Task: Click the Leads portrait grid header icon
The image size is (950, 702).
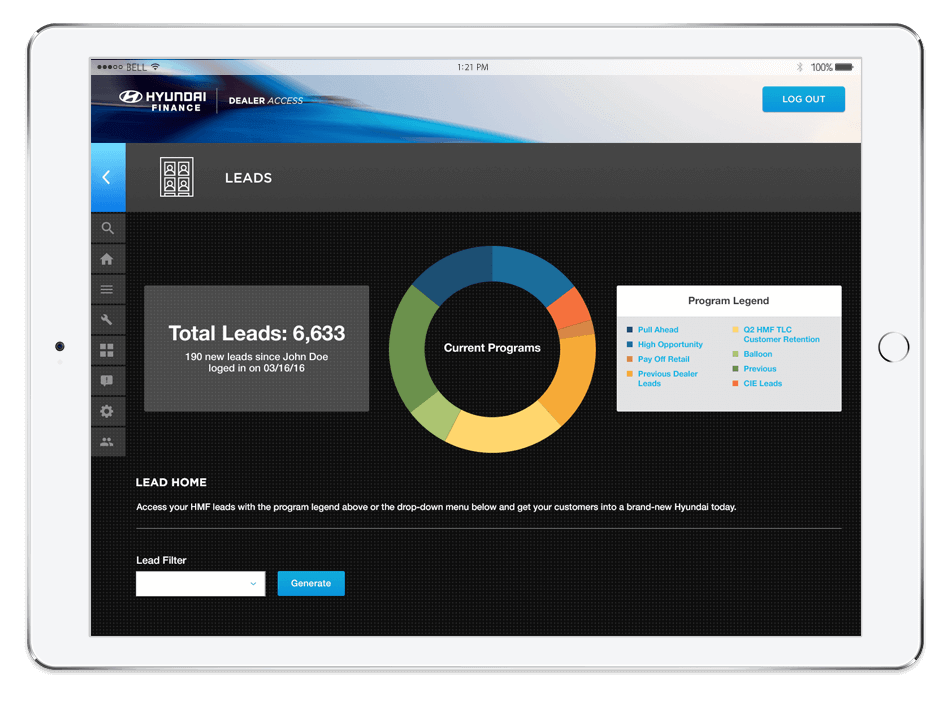Action: point(177,178)
